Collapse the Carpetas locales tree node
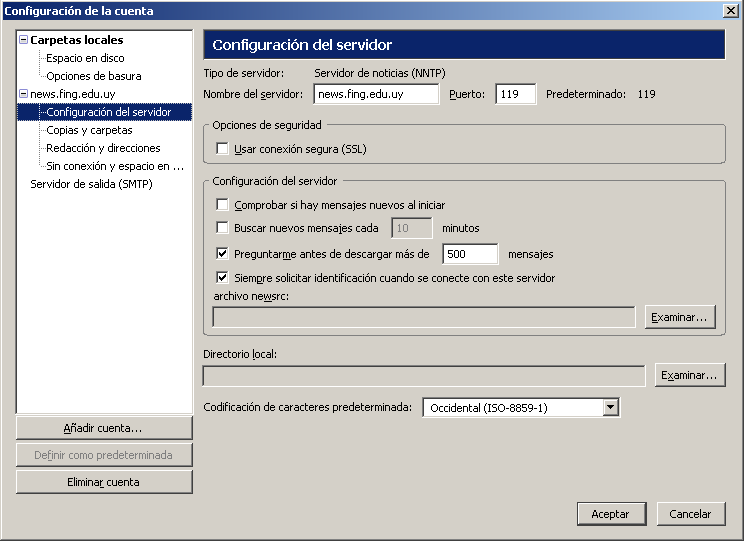Viewport: 744px width, 541px height. [23, 40]
